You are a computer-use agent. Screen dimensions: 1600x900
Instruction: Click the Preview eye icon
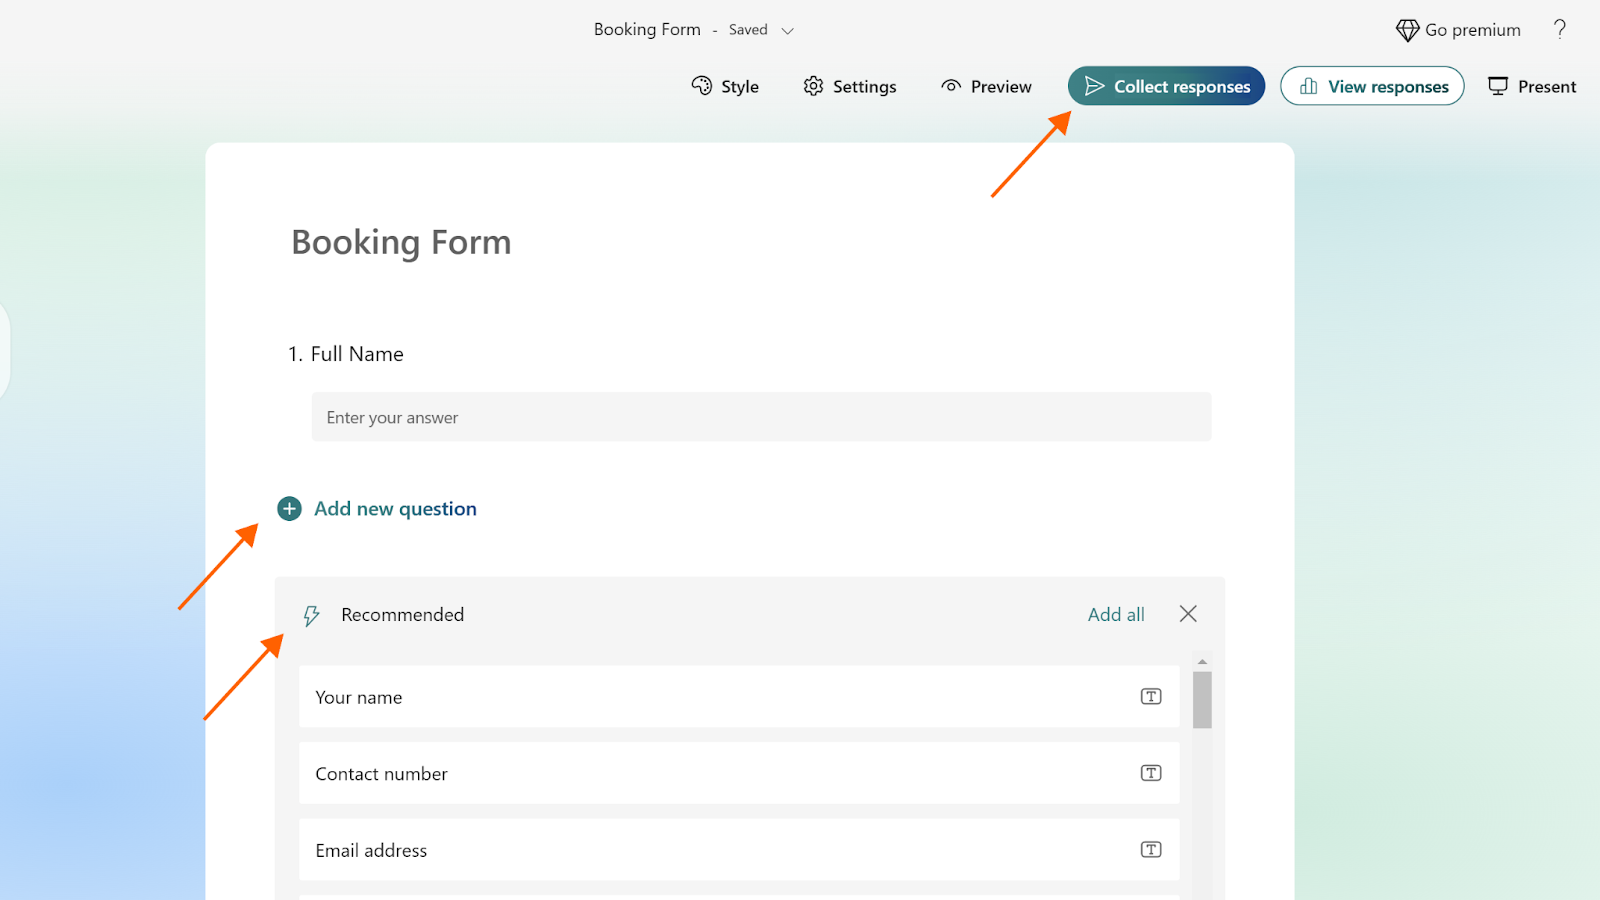951,86
